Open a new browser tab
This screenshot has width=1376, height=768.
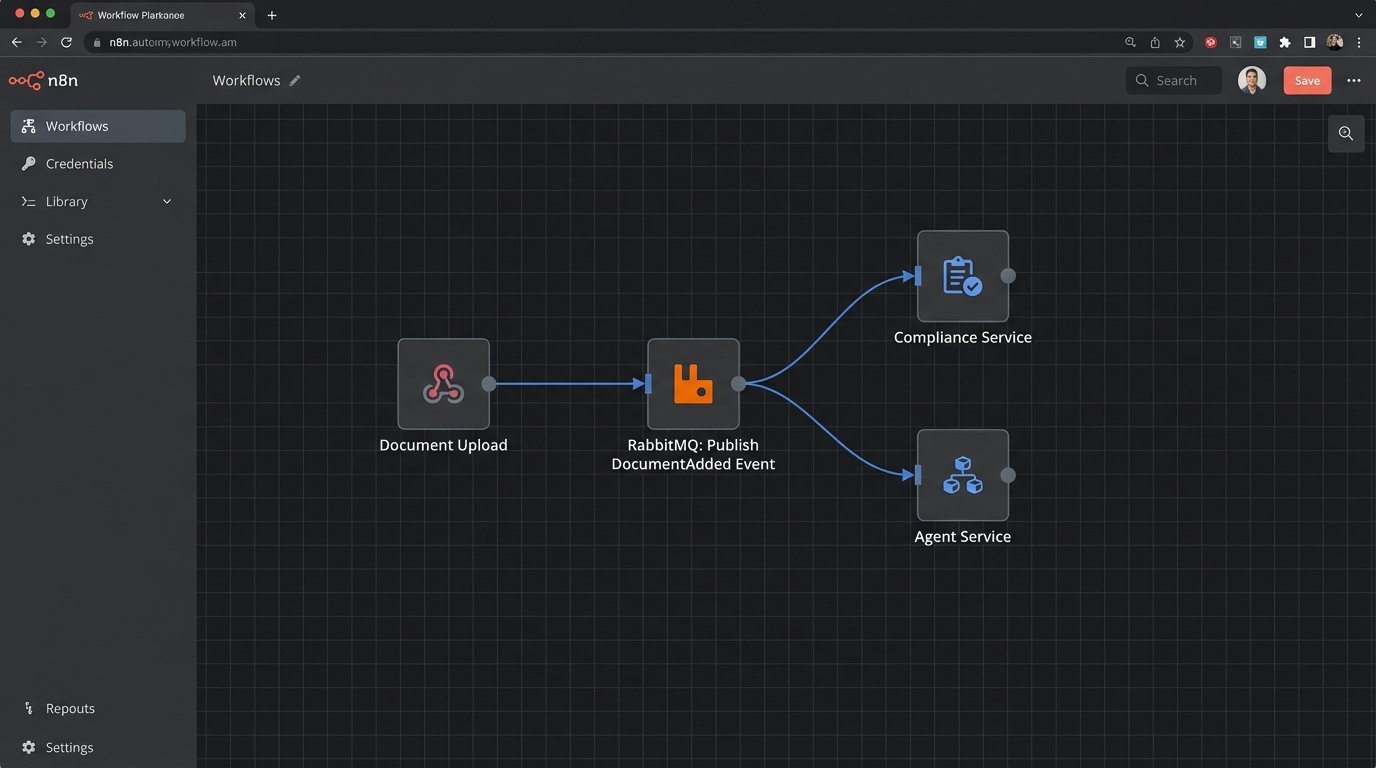[272, 15]
